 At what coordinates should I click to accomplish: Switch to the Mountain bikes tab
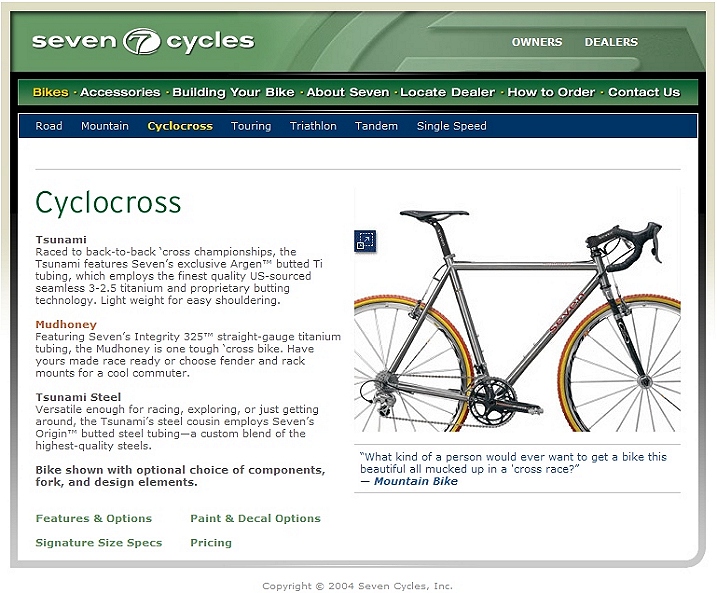point(105,126)
